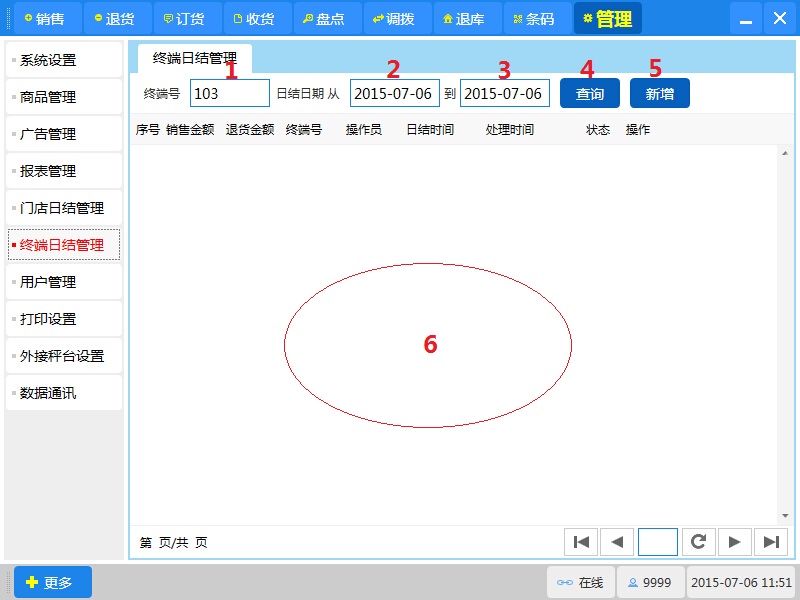Viewport: 800px width, 600px height.
Task: Go to the first page icon
Action: (x=581, y=542)
